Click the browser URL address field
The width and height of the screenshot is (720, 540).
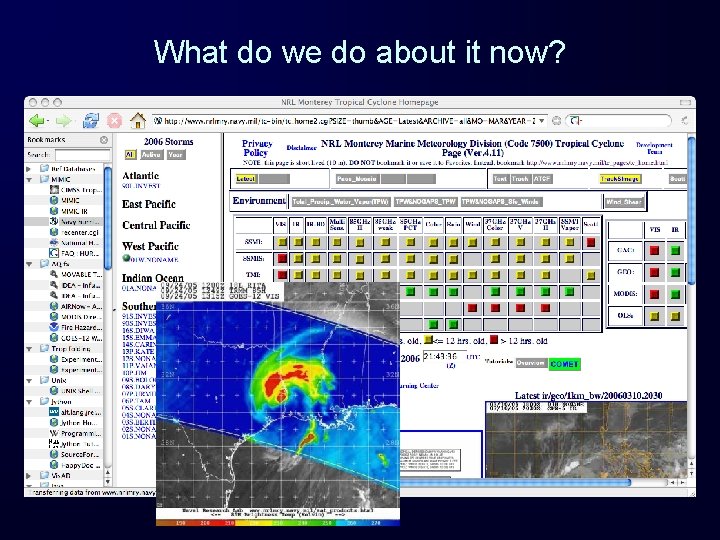pos(350,121)
